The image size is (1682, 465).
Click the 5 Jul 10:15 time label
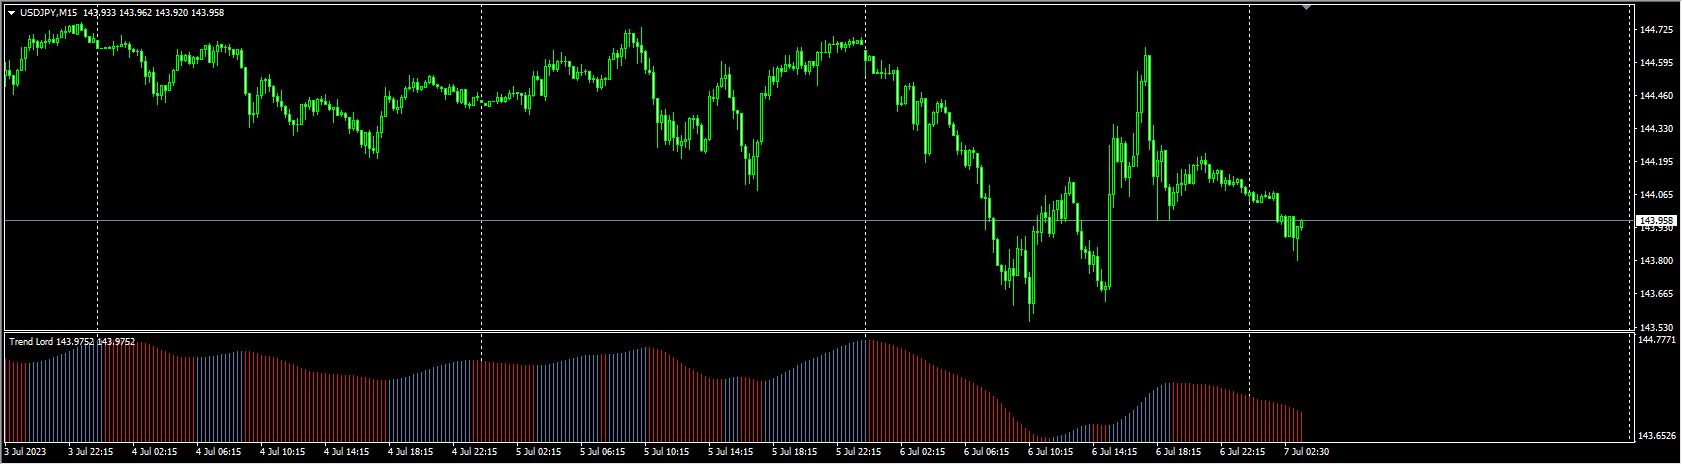667,452
